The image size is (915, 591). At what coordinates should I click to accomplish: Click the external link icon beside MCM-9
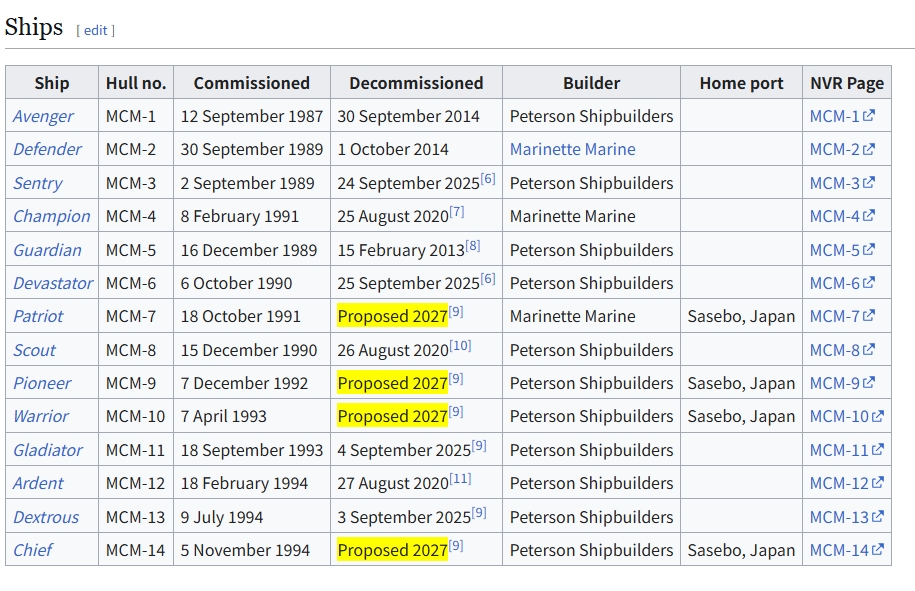pos(869,383)
